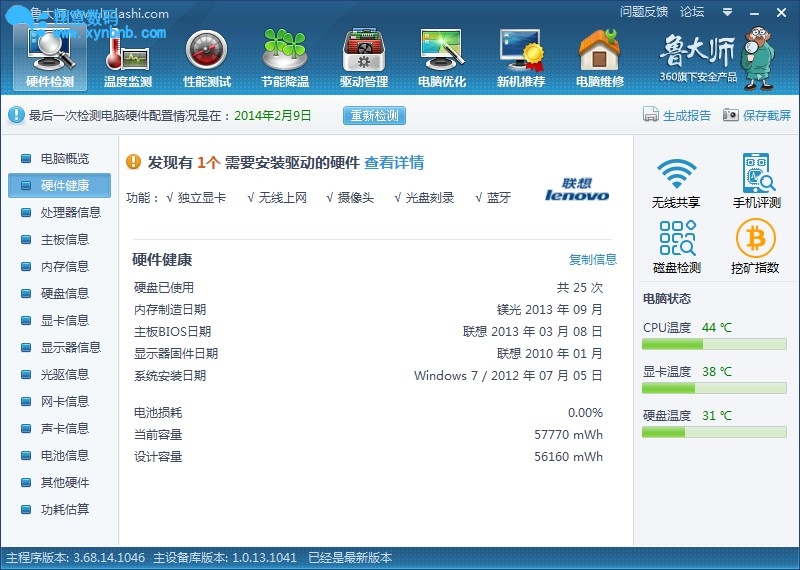800x570 pixels.
Task: Select 处理器信息 in the left sidebar
Action: click(70, 213)
